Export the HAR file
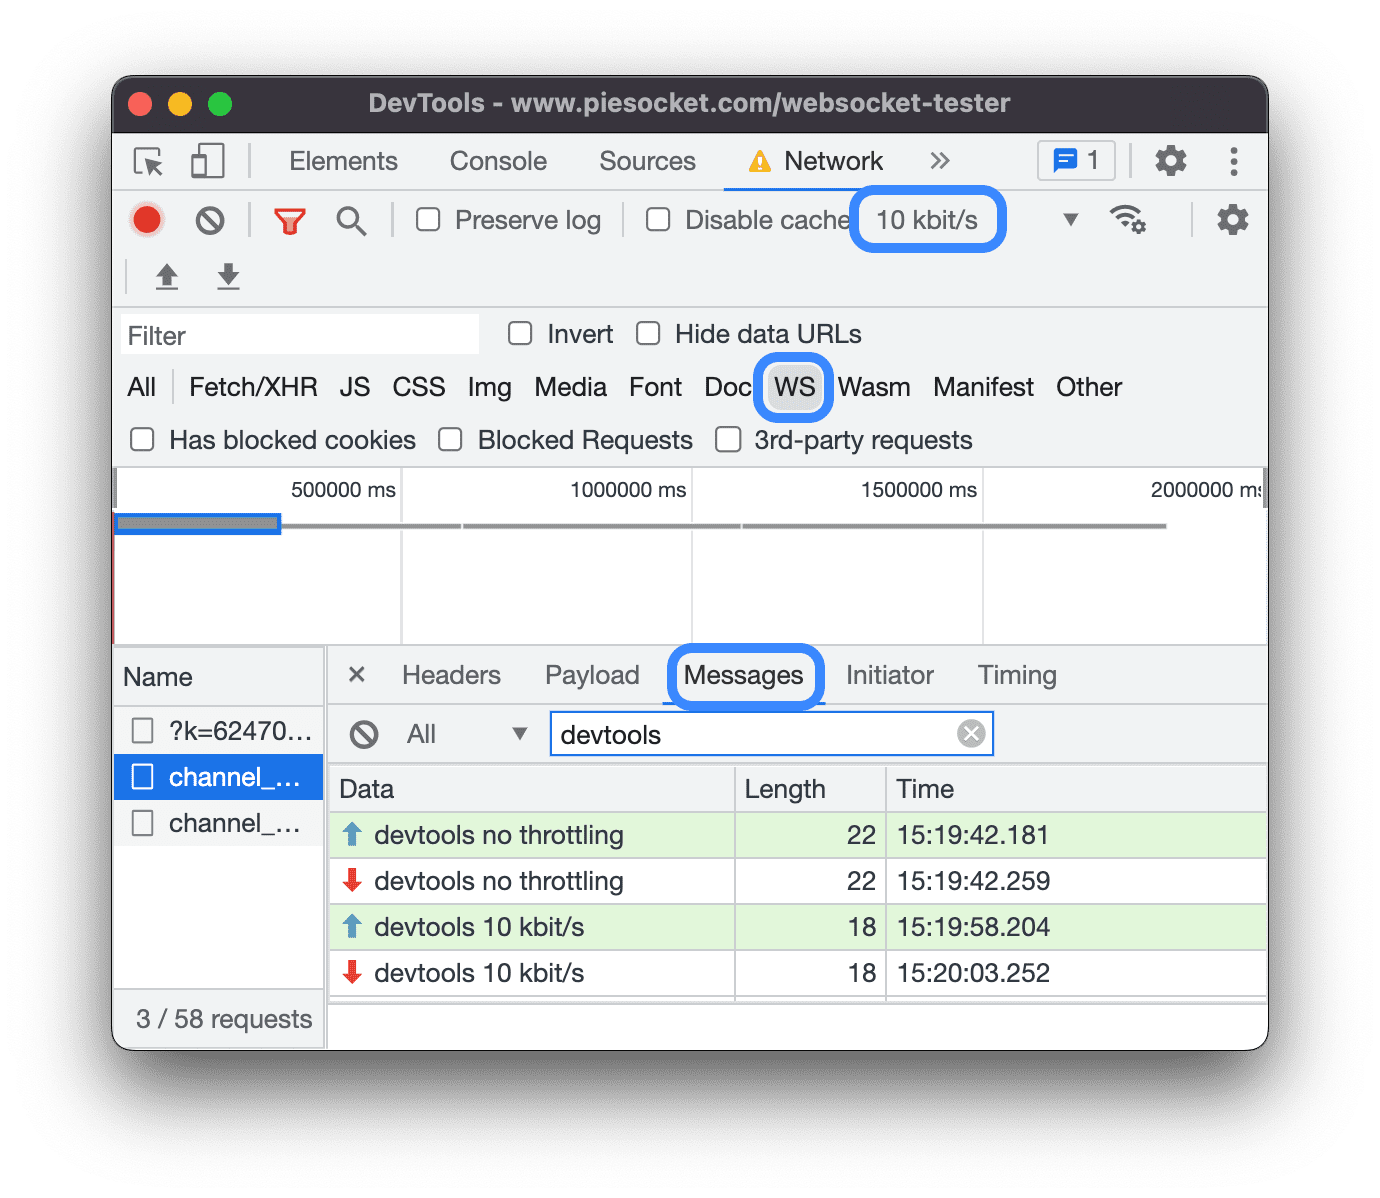The image size is (1380, 1198). 228,277
